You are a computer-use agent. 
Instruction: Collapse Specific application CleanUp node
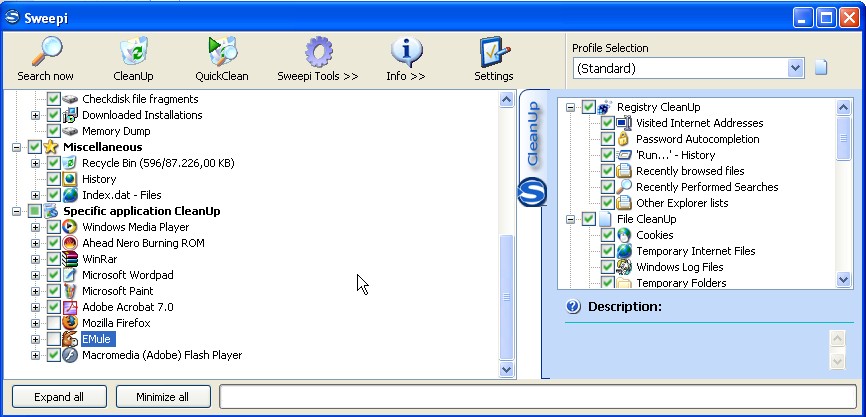tap(17, 211)
